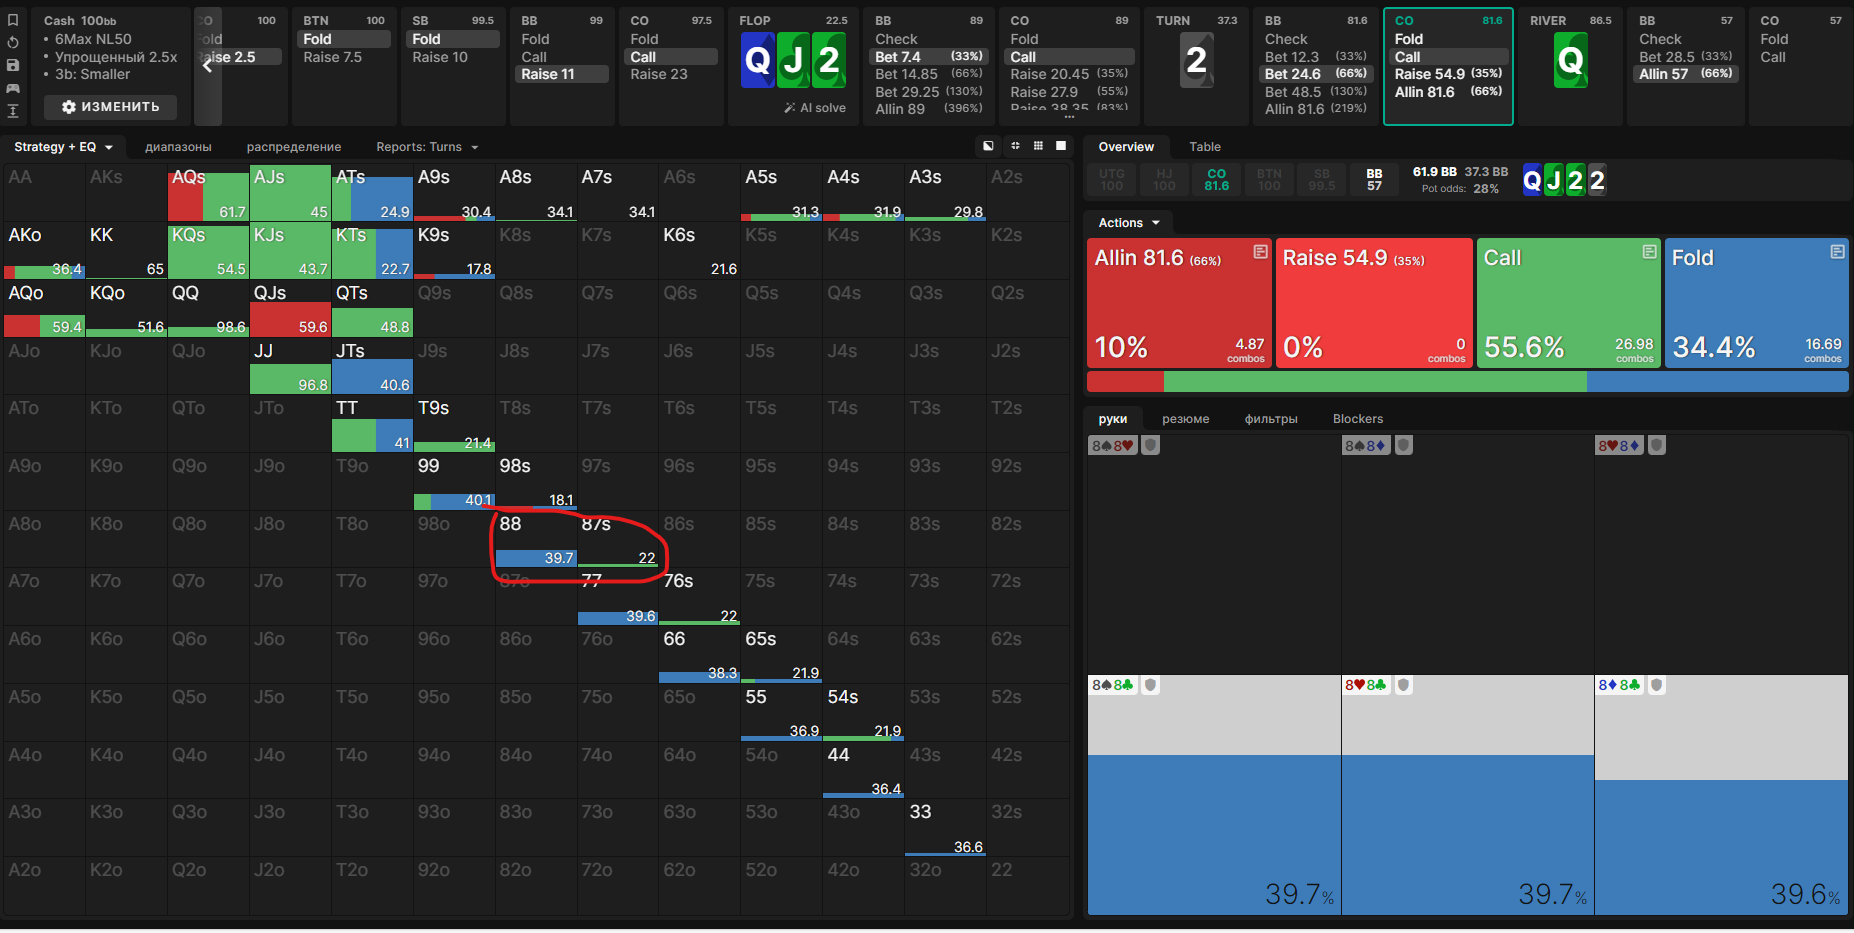The width and height of the screenshot is (1854, 933).
Task: Open the Strategy + EQ dropdown
Action: (x=63, y=147)
